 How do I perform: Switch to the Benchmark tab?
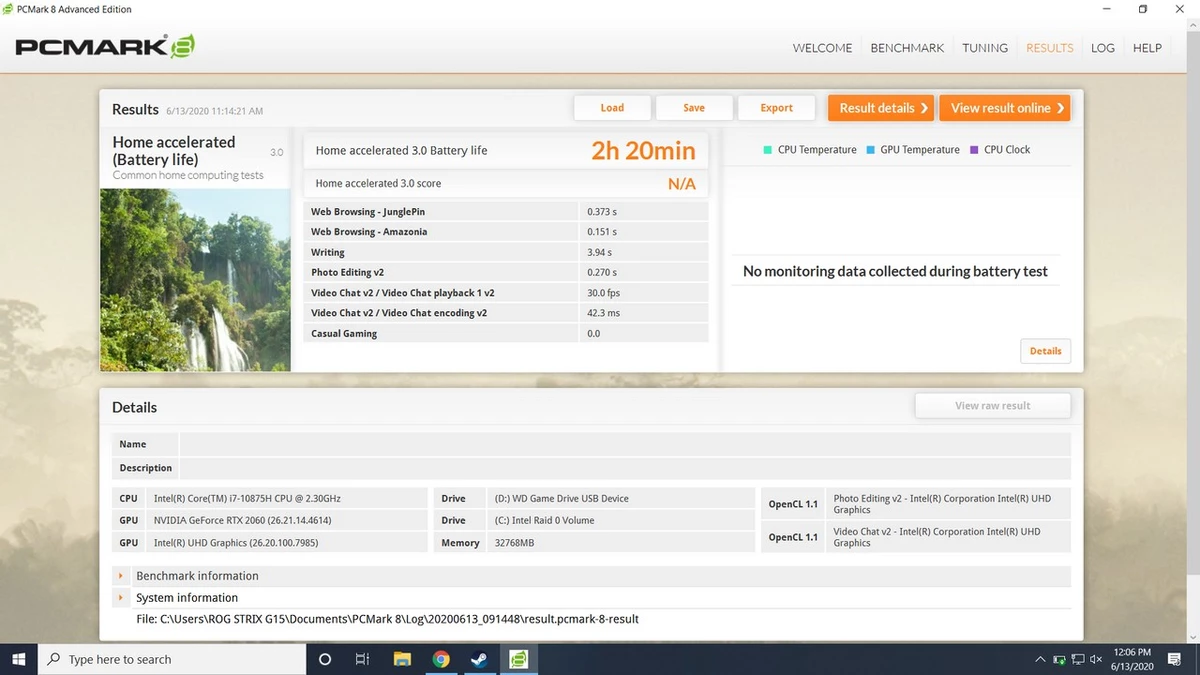point(907,48)
